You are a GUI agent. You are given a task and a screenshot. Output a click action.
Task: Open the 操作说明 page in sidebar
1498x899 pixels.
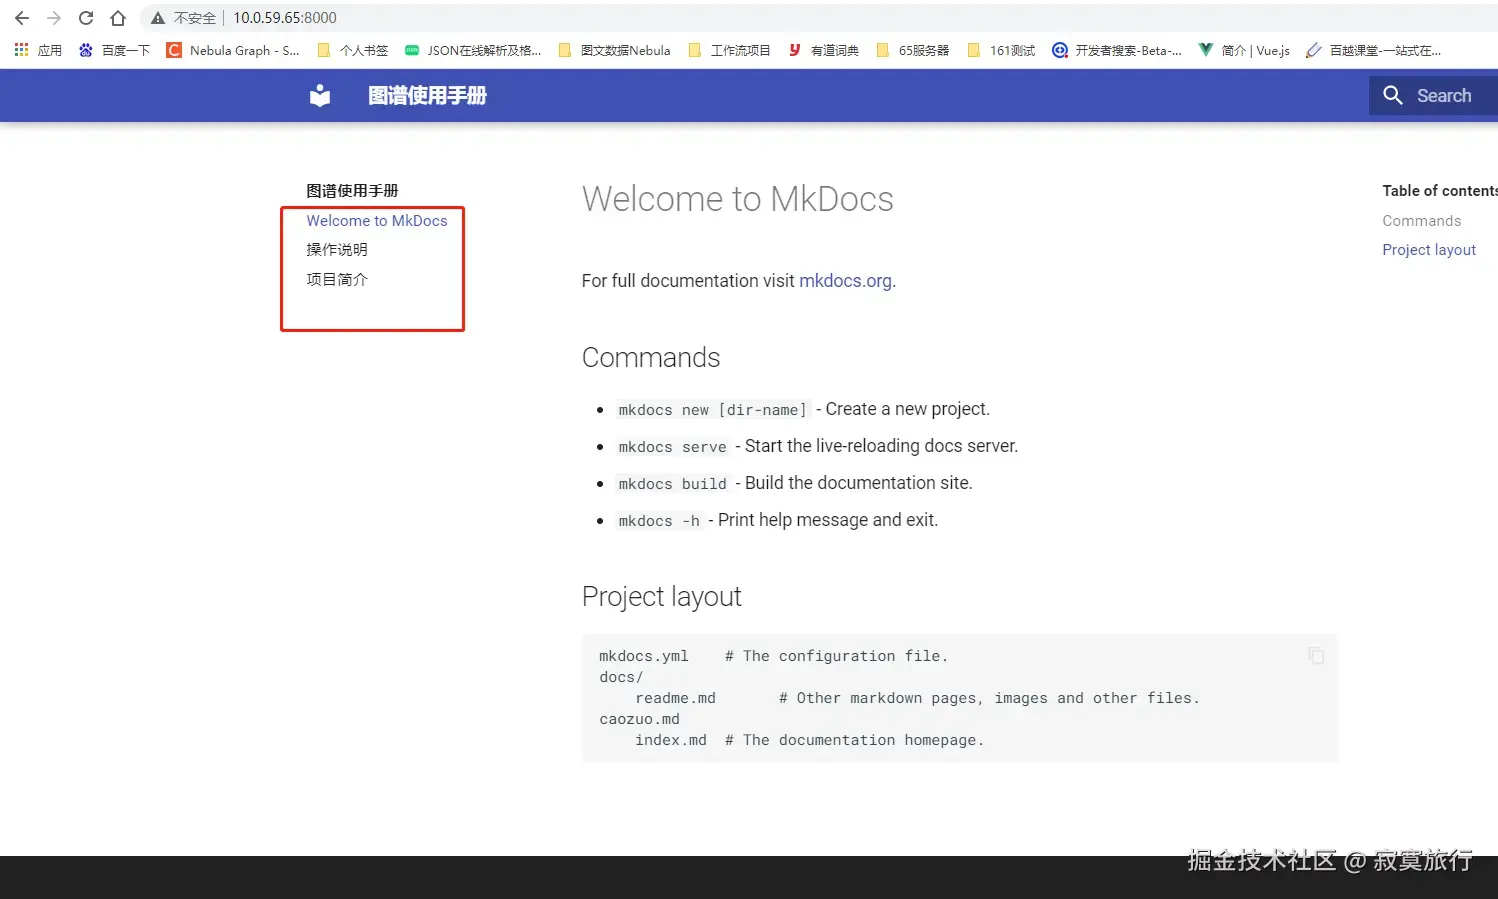pyautogui.click(x=337, y=250)
